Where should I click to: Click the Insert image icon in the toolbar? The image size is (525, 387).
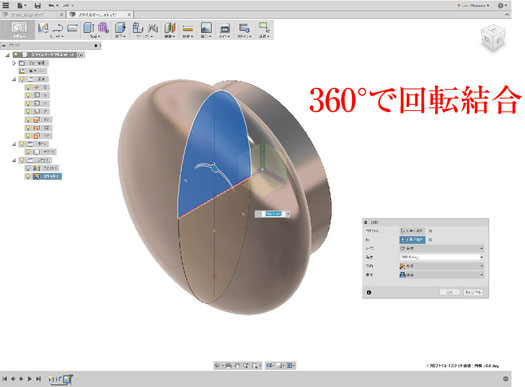pyautogui.click(x=206, y=28)
